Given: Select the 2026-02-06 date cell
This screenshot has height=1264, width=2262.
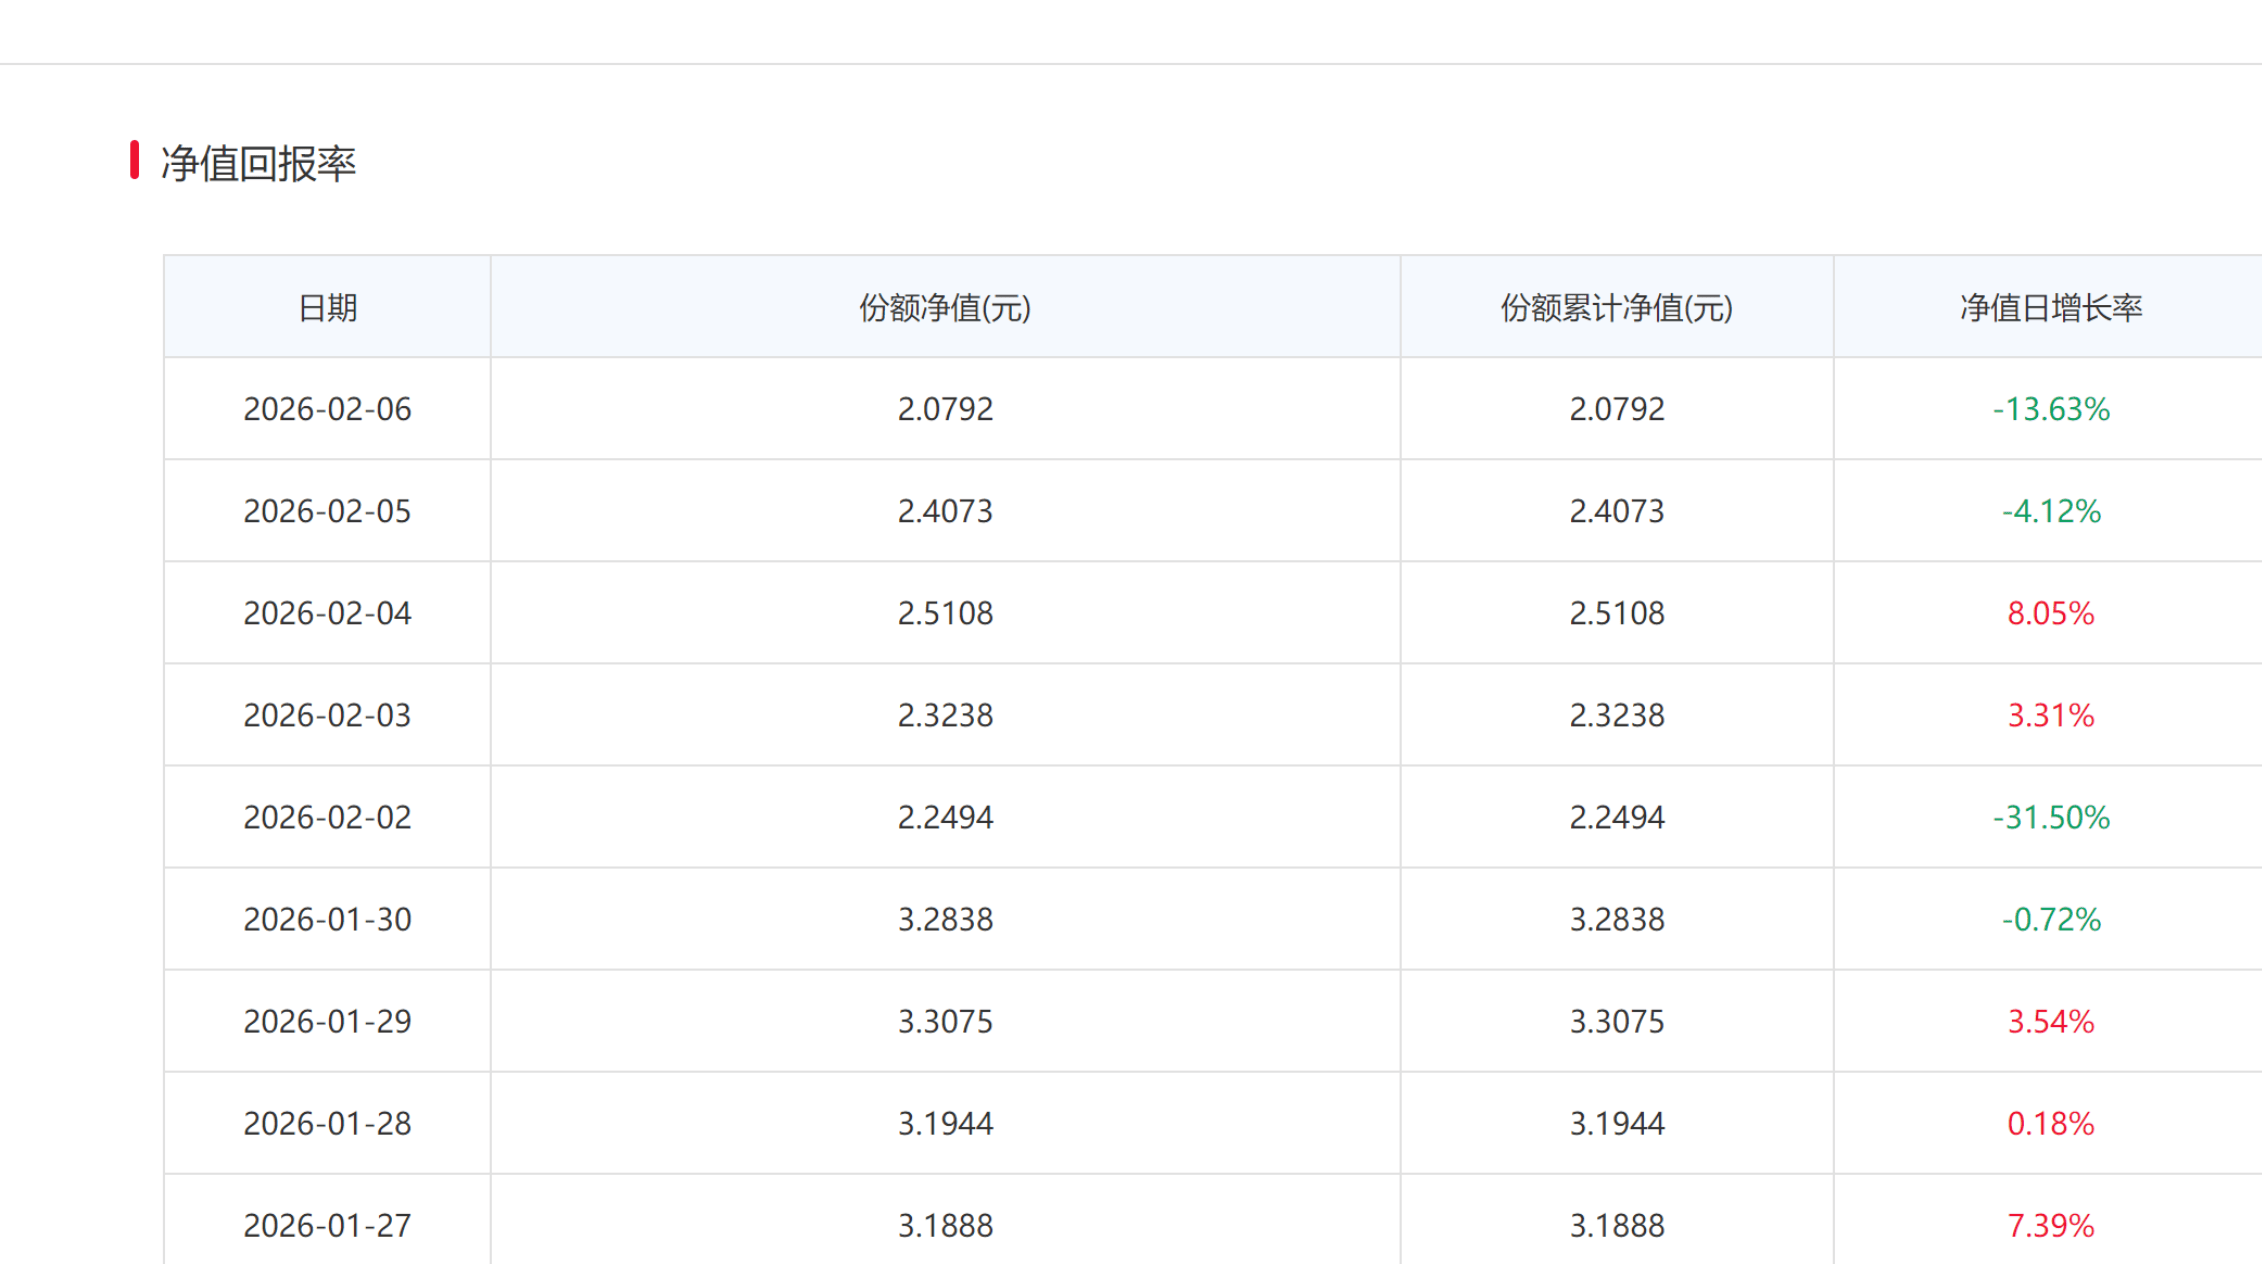Looking at the screenshot, I should click(x=327, y=409).
